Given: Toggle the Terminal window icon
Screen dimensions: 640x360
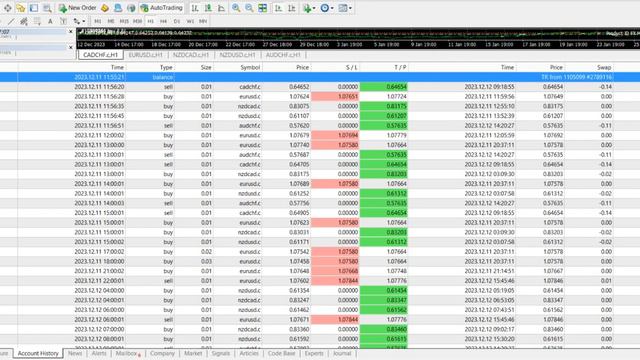Looking at the screenshot, I should 34,8.
